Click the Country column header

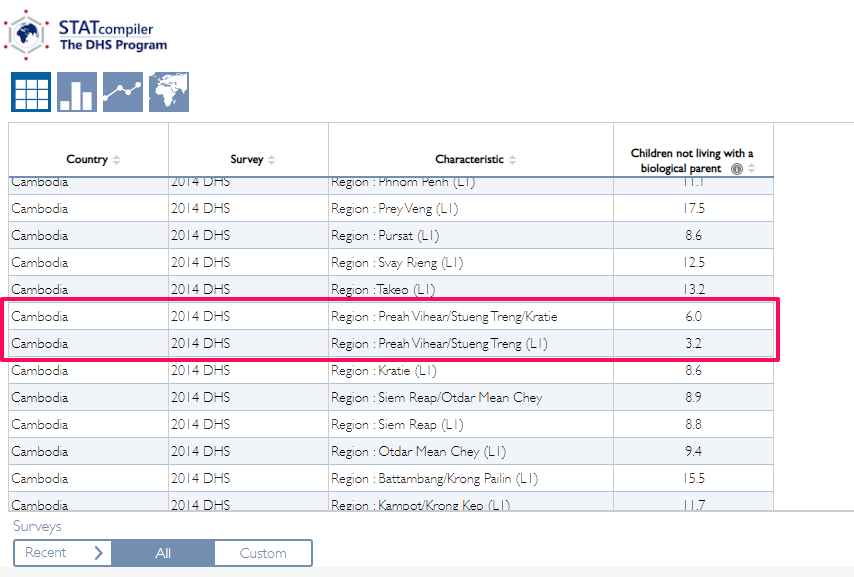click(x=87, y=160)
